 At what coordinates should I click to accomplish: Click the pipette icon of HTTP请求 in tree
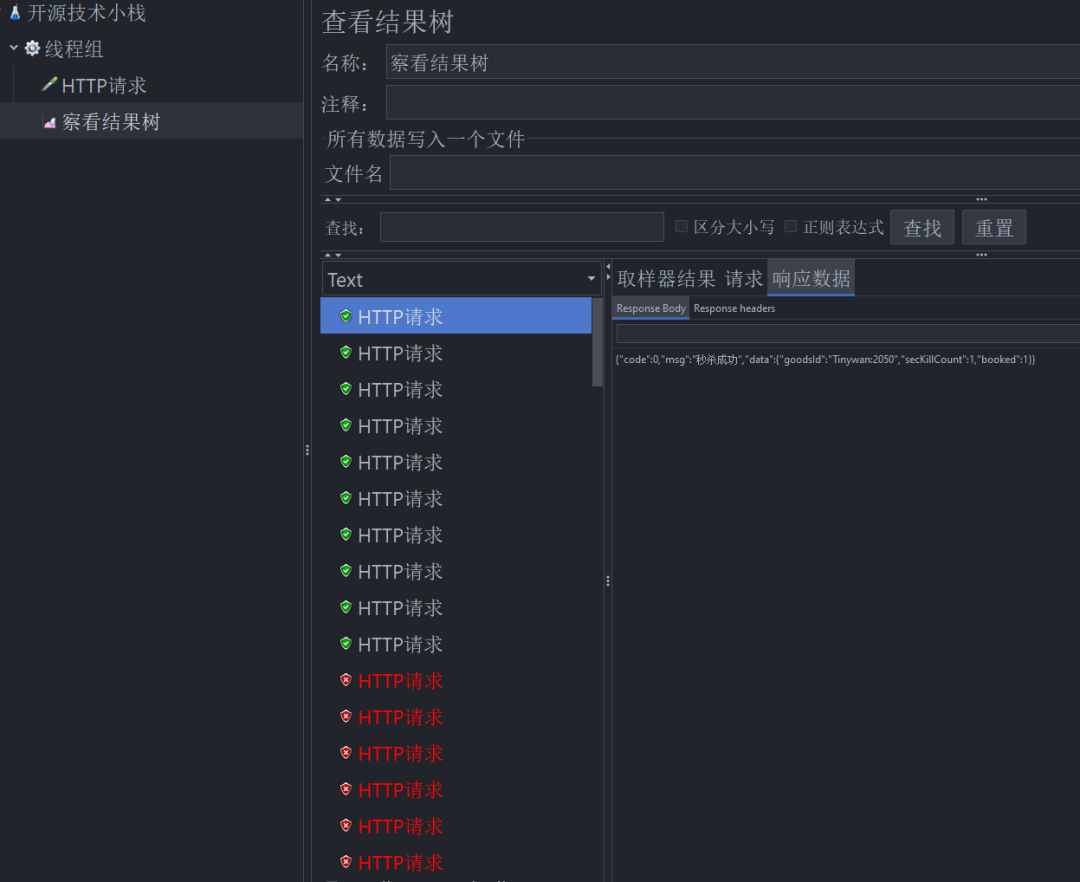coord(49,84)
